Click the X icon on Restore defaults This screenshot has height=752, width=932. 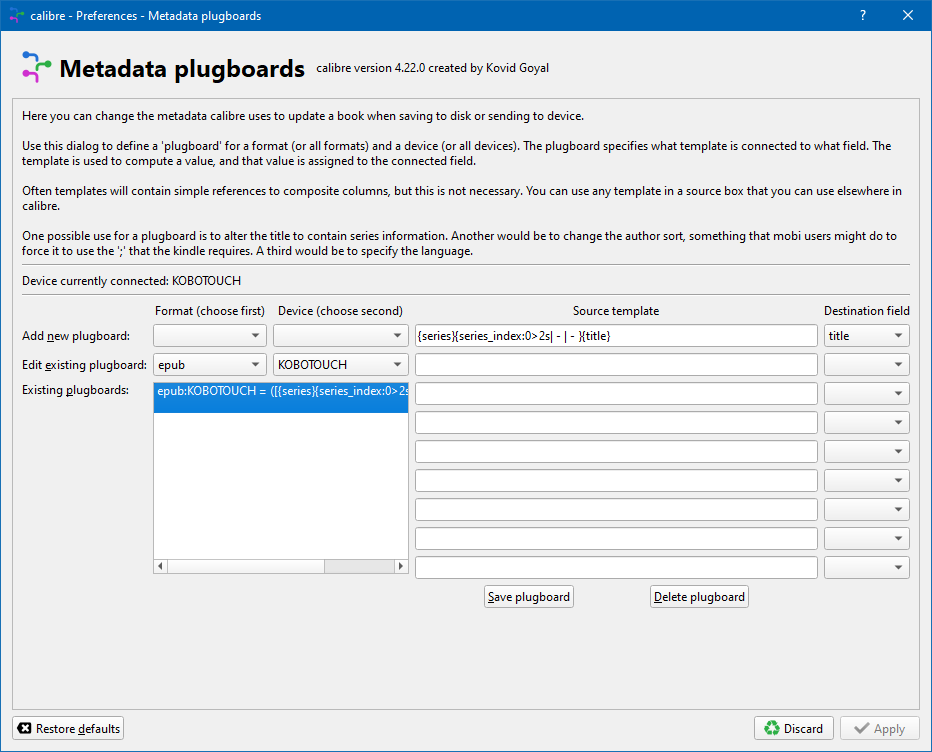24,728
